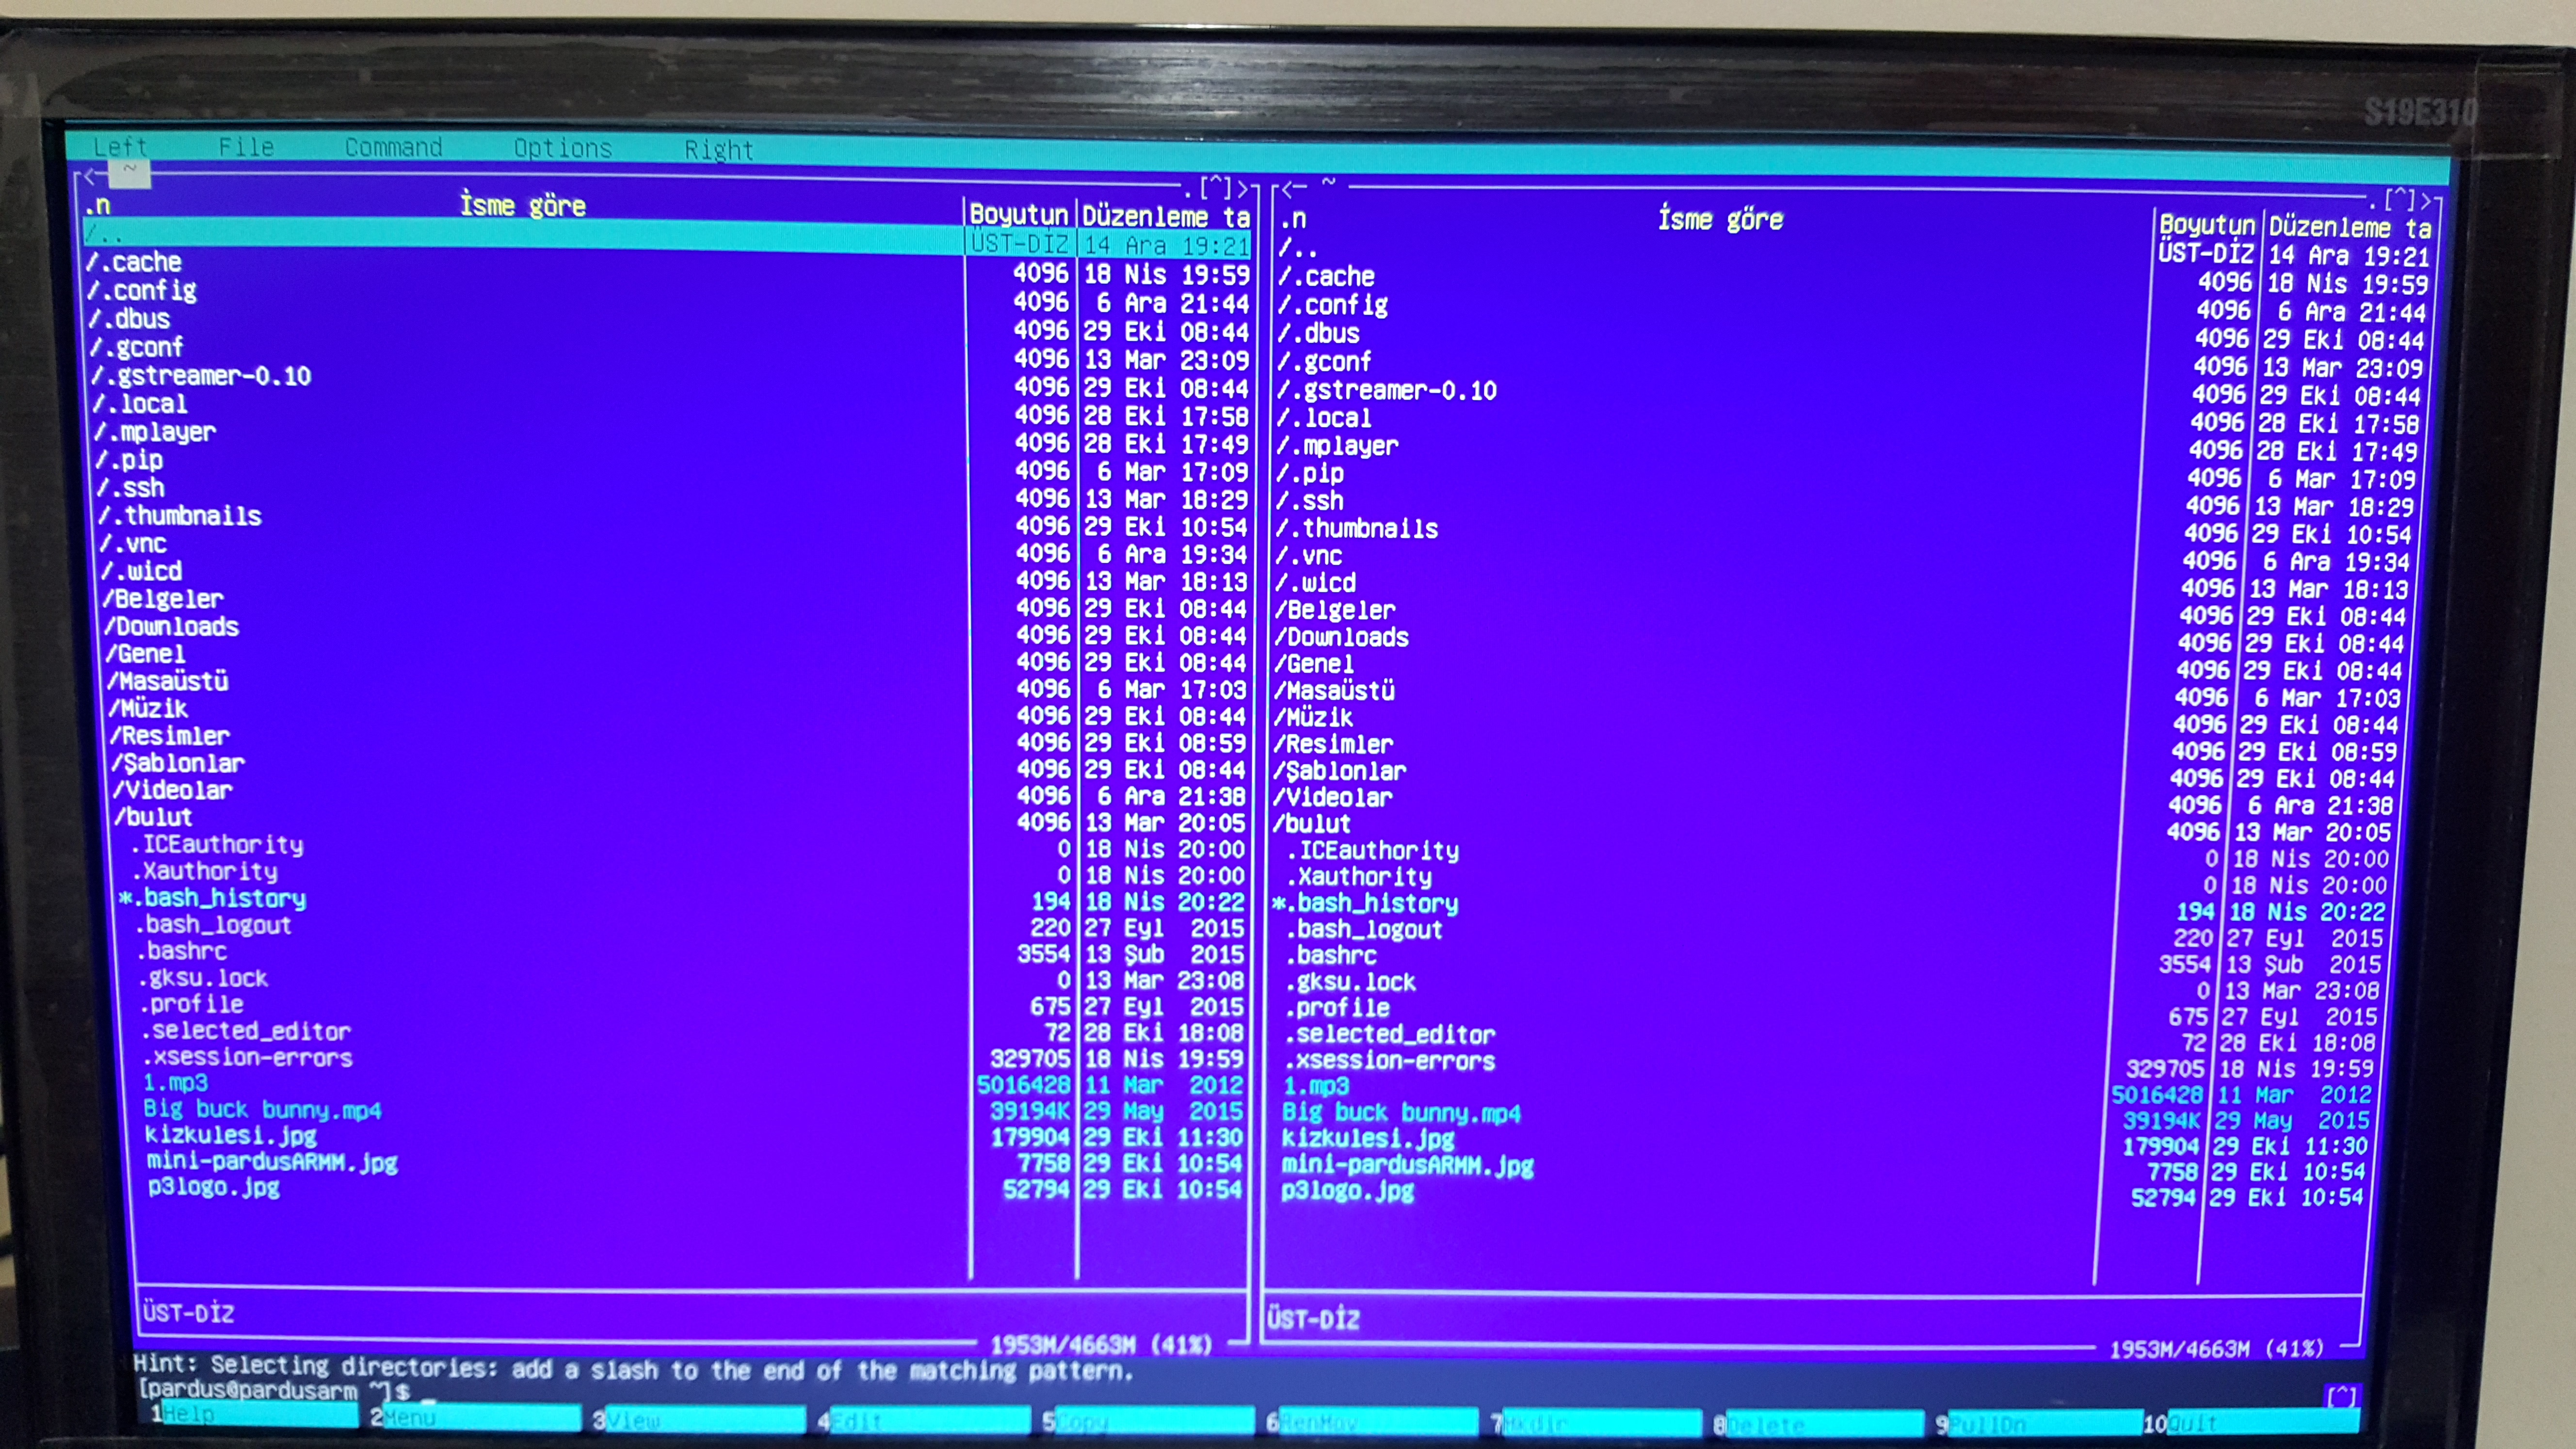The image size is (2576, 1449).
Task: Click the 6 RenMov function key
Action: point(1371,1421)
